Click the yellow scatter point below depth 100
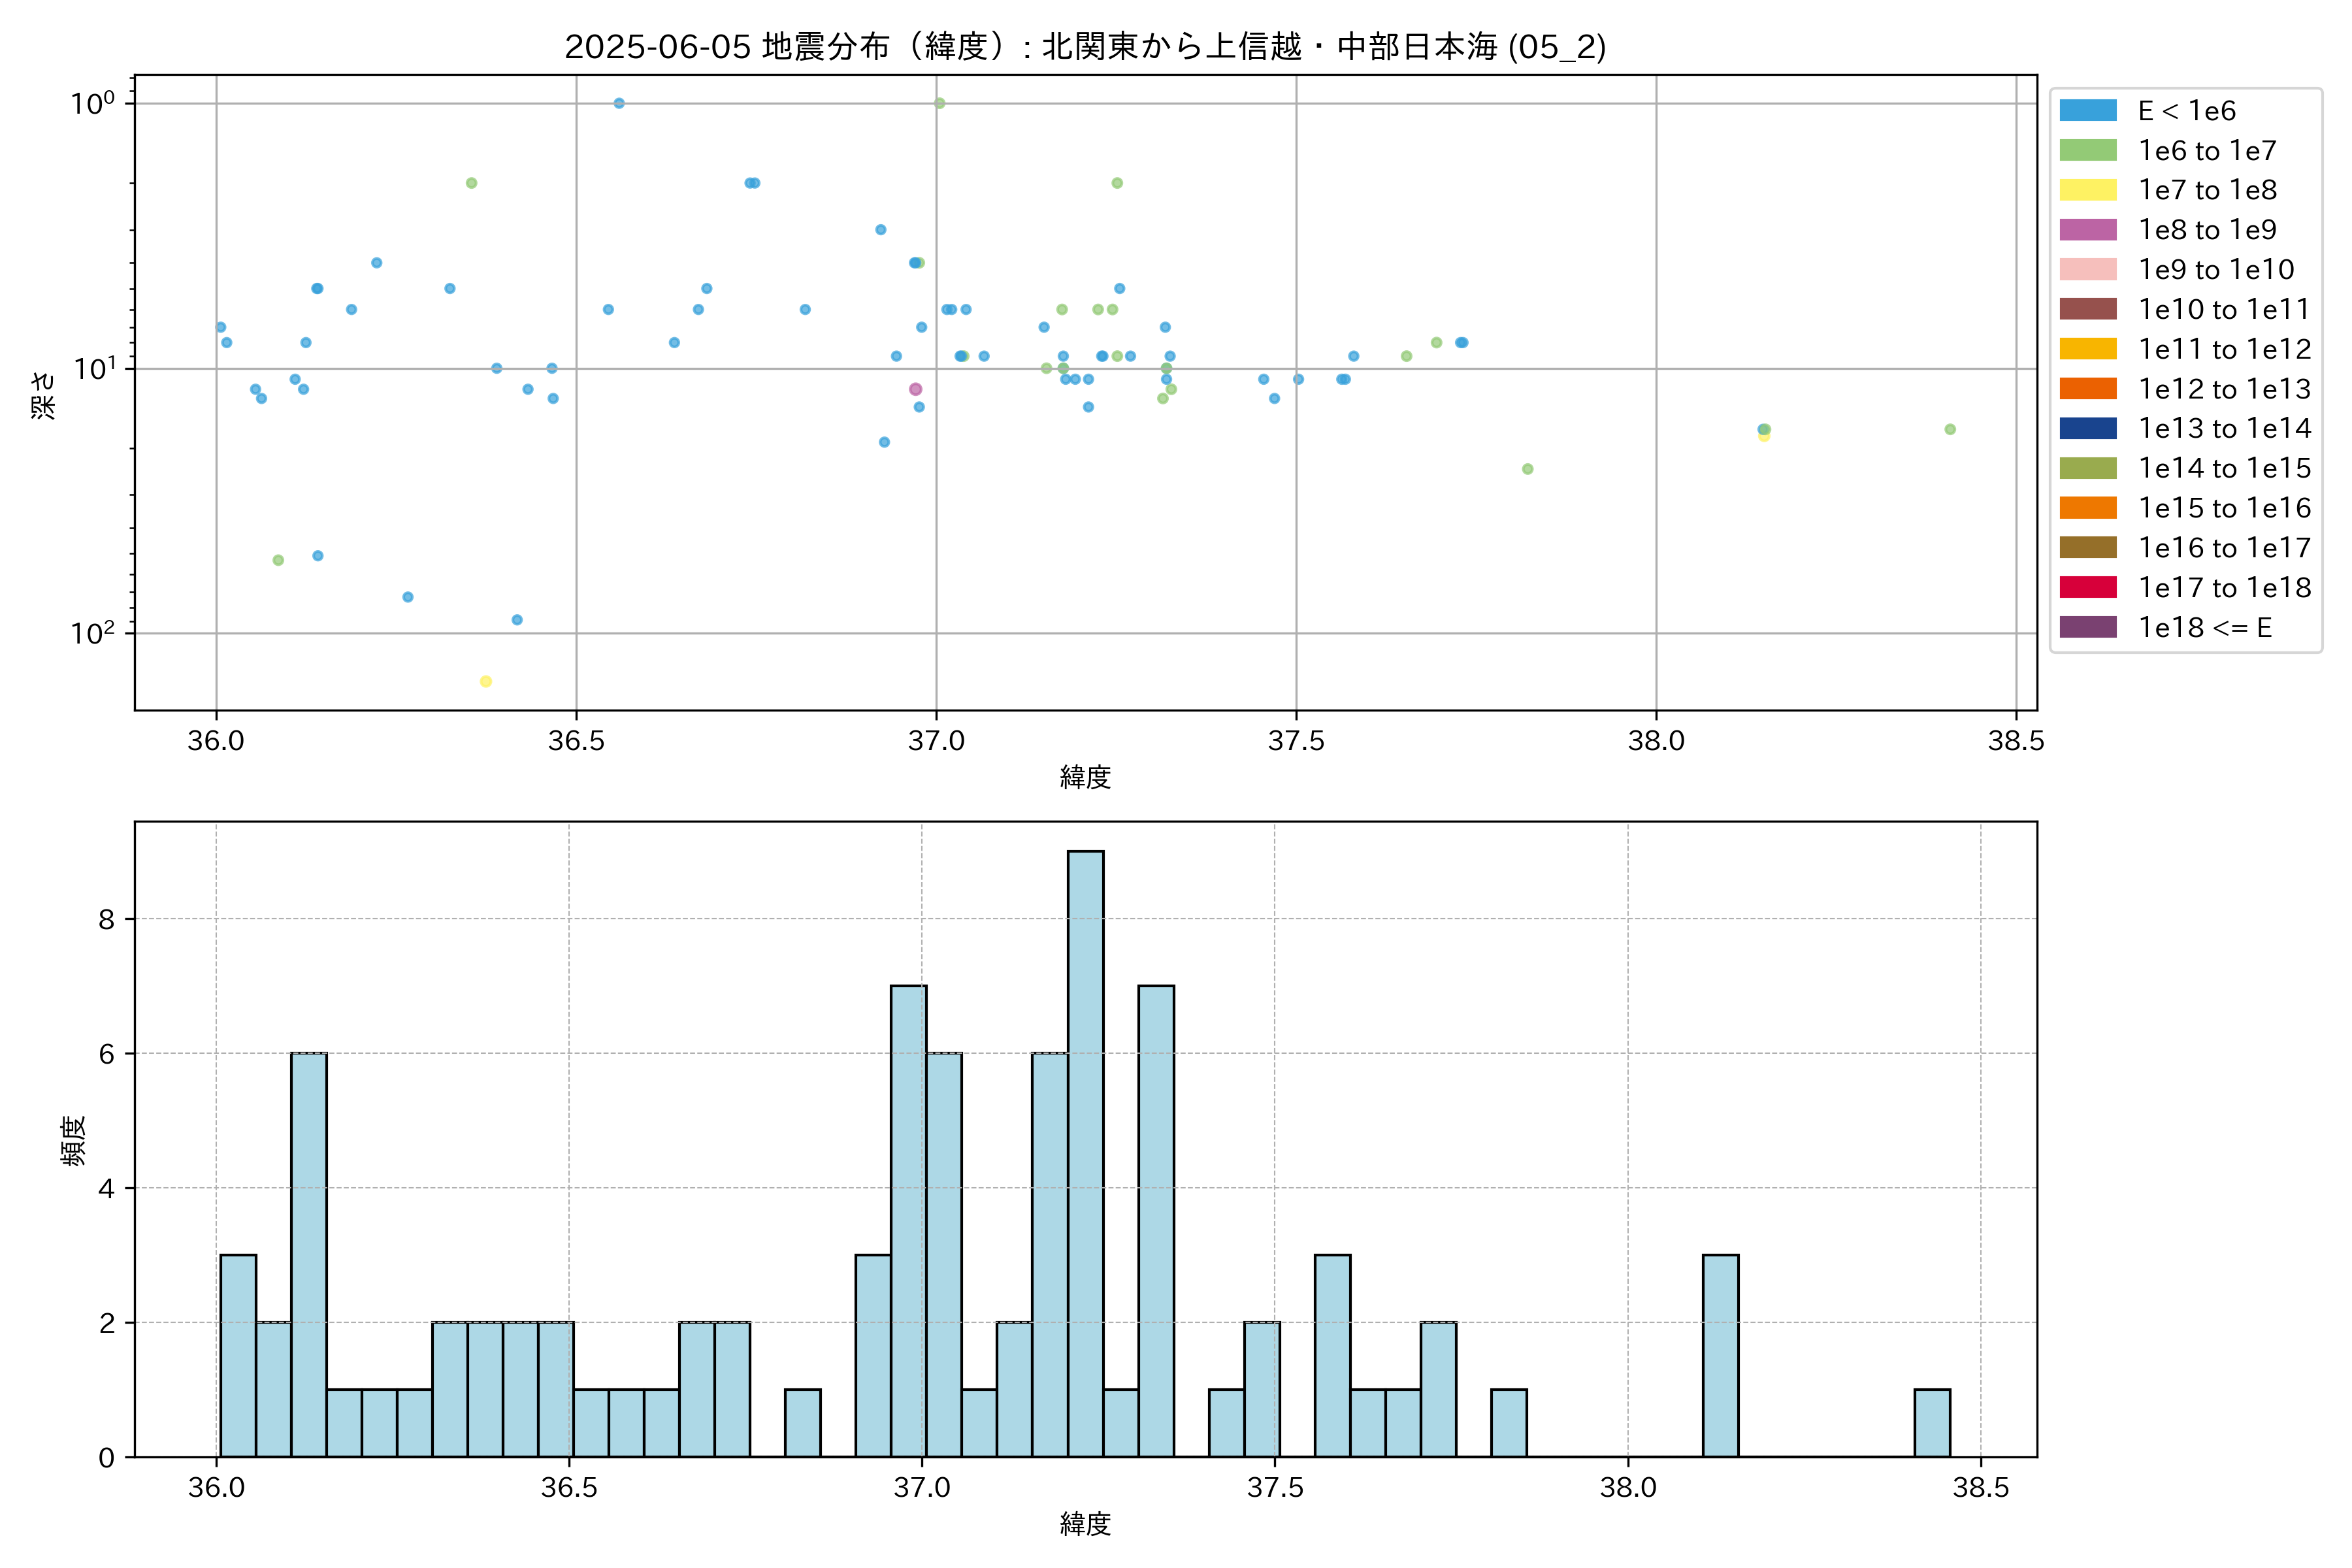 click(x=486, y=681)
